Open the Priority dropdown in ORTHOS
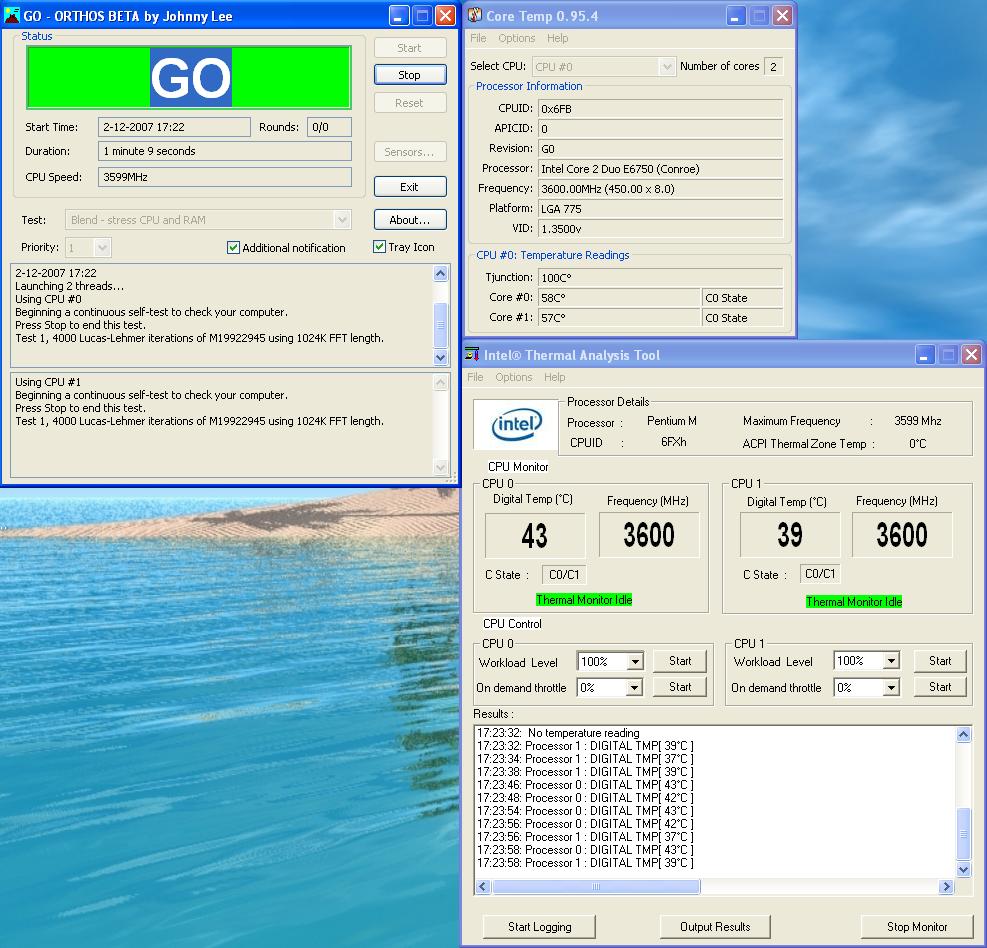This screenshot has height=948, width=987. tap(103, 247)
